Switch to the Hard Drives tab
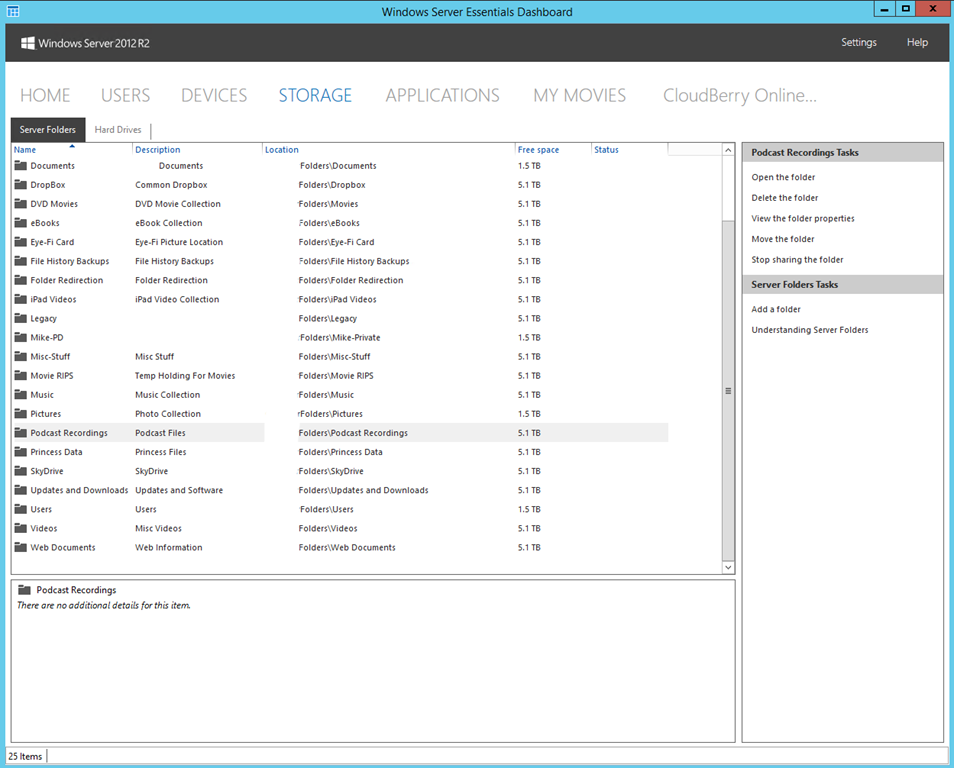The height and width of the screenshot is (768, 954). click(118, 130)
